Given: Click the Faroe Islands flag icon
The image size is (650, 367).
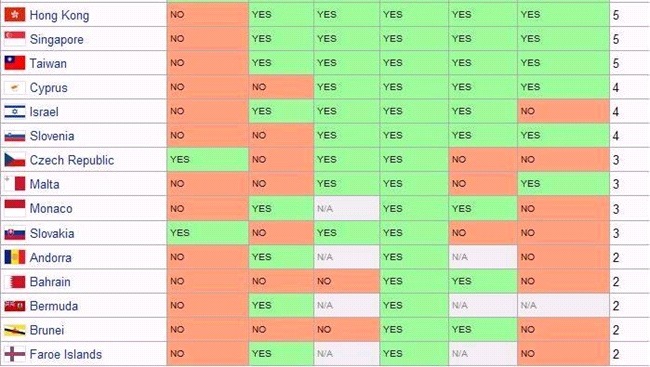Looking at the screenshot, I should pos(15,354).
